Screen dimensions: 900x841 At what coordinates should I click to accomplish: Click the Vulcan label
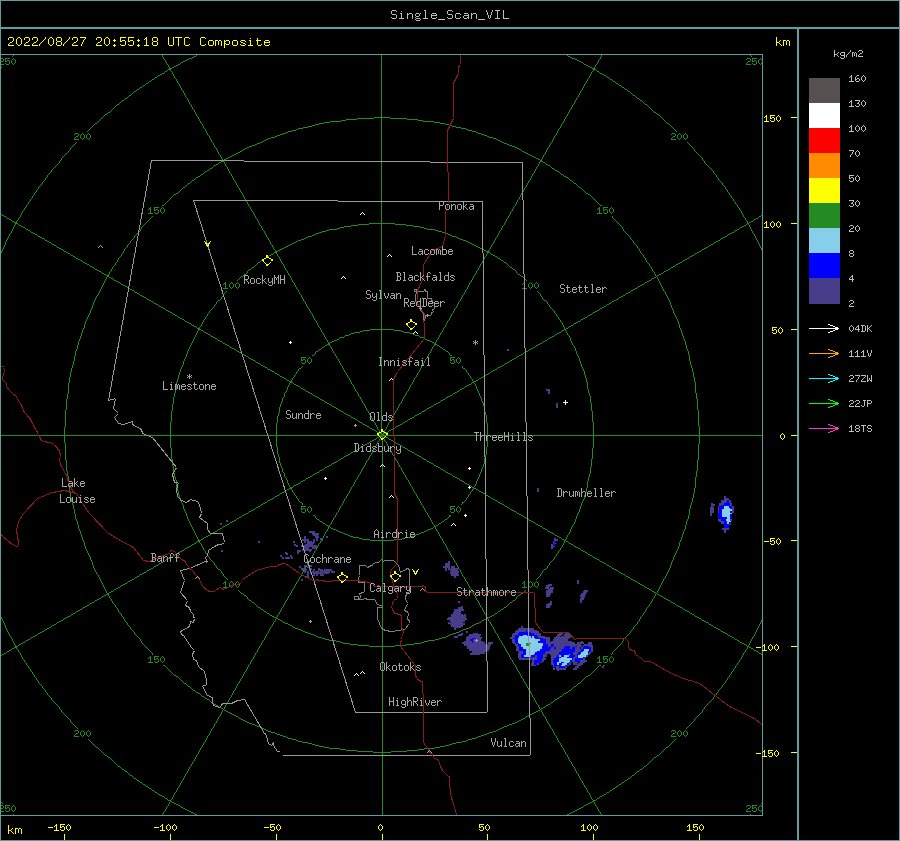(508, 743)
